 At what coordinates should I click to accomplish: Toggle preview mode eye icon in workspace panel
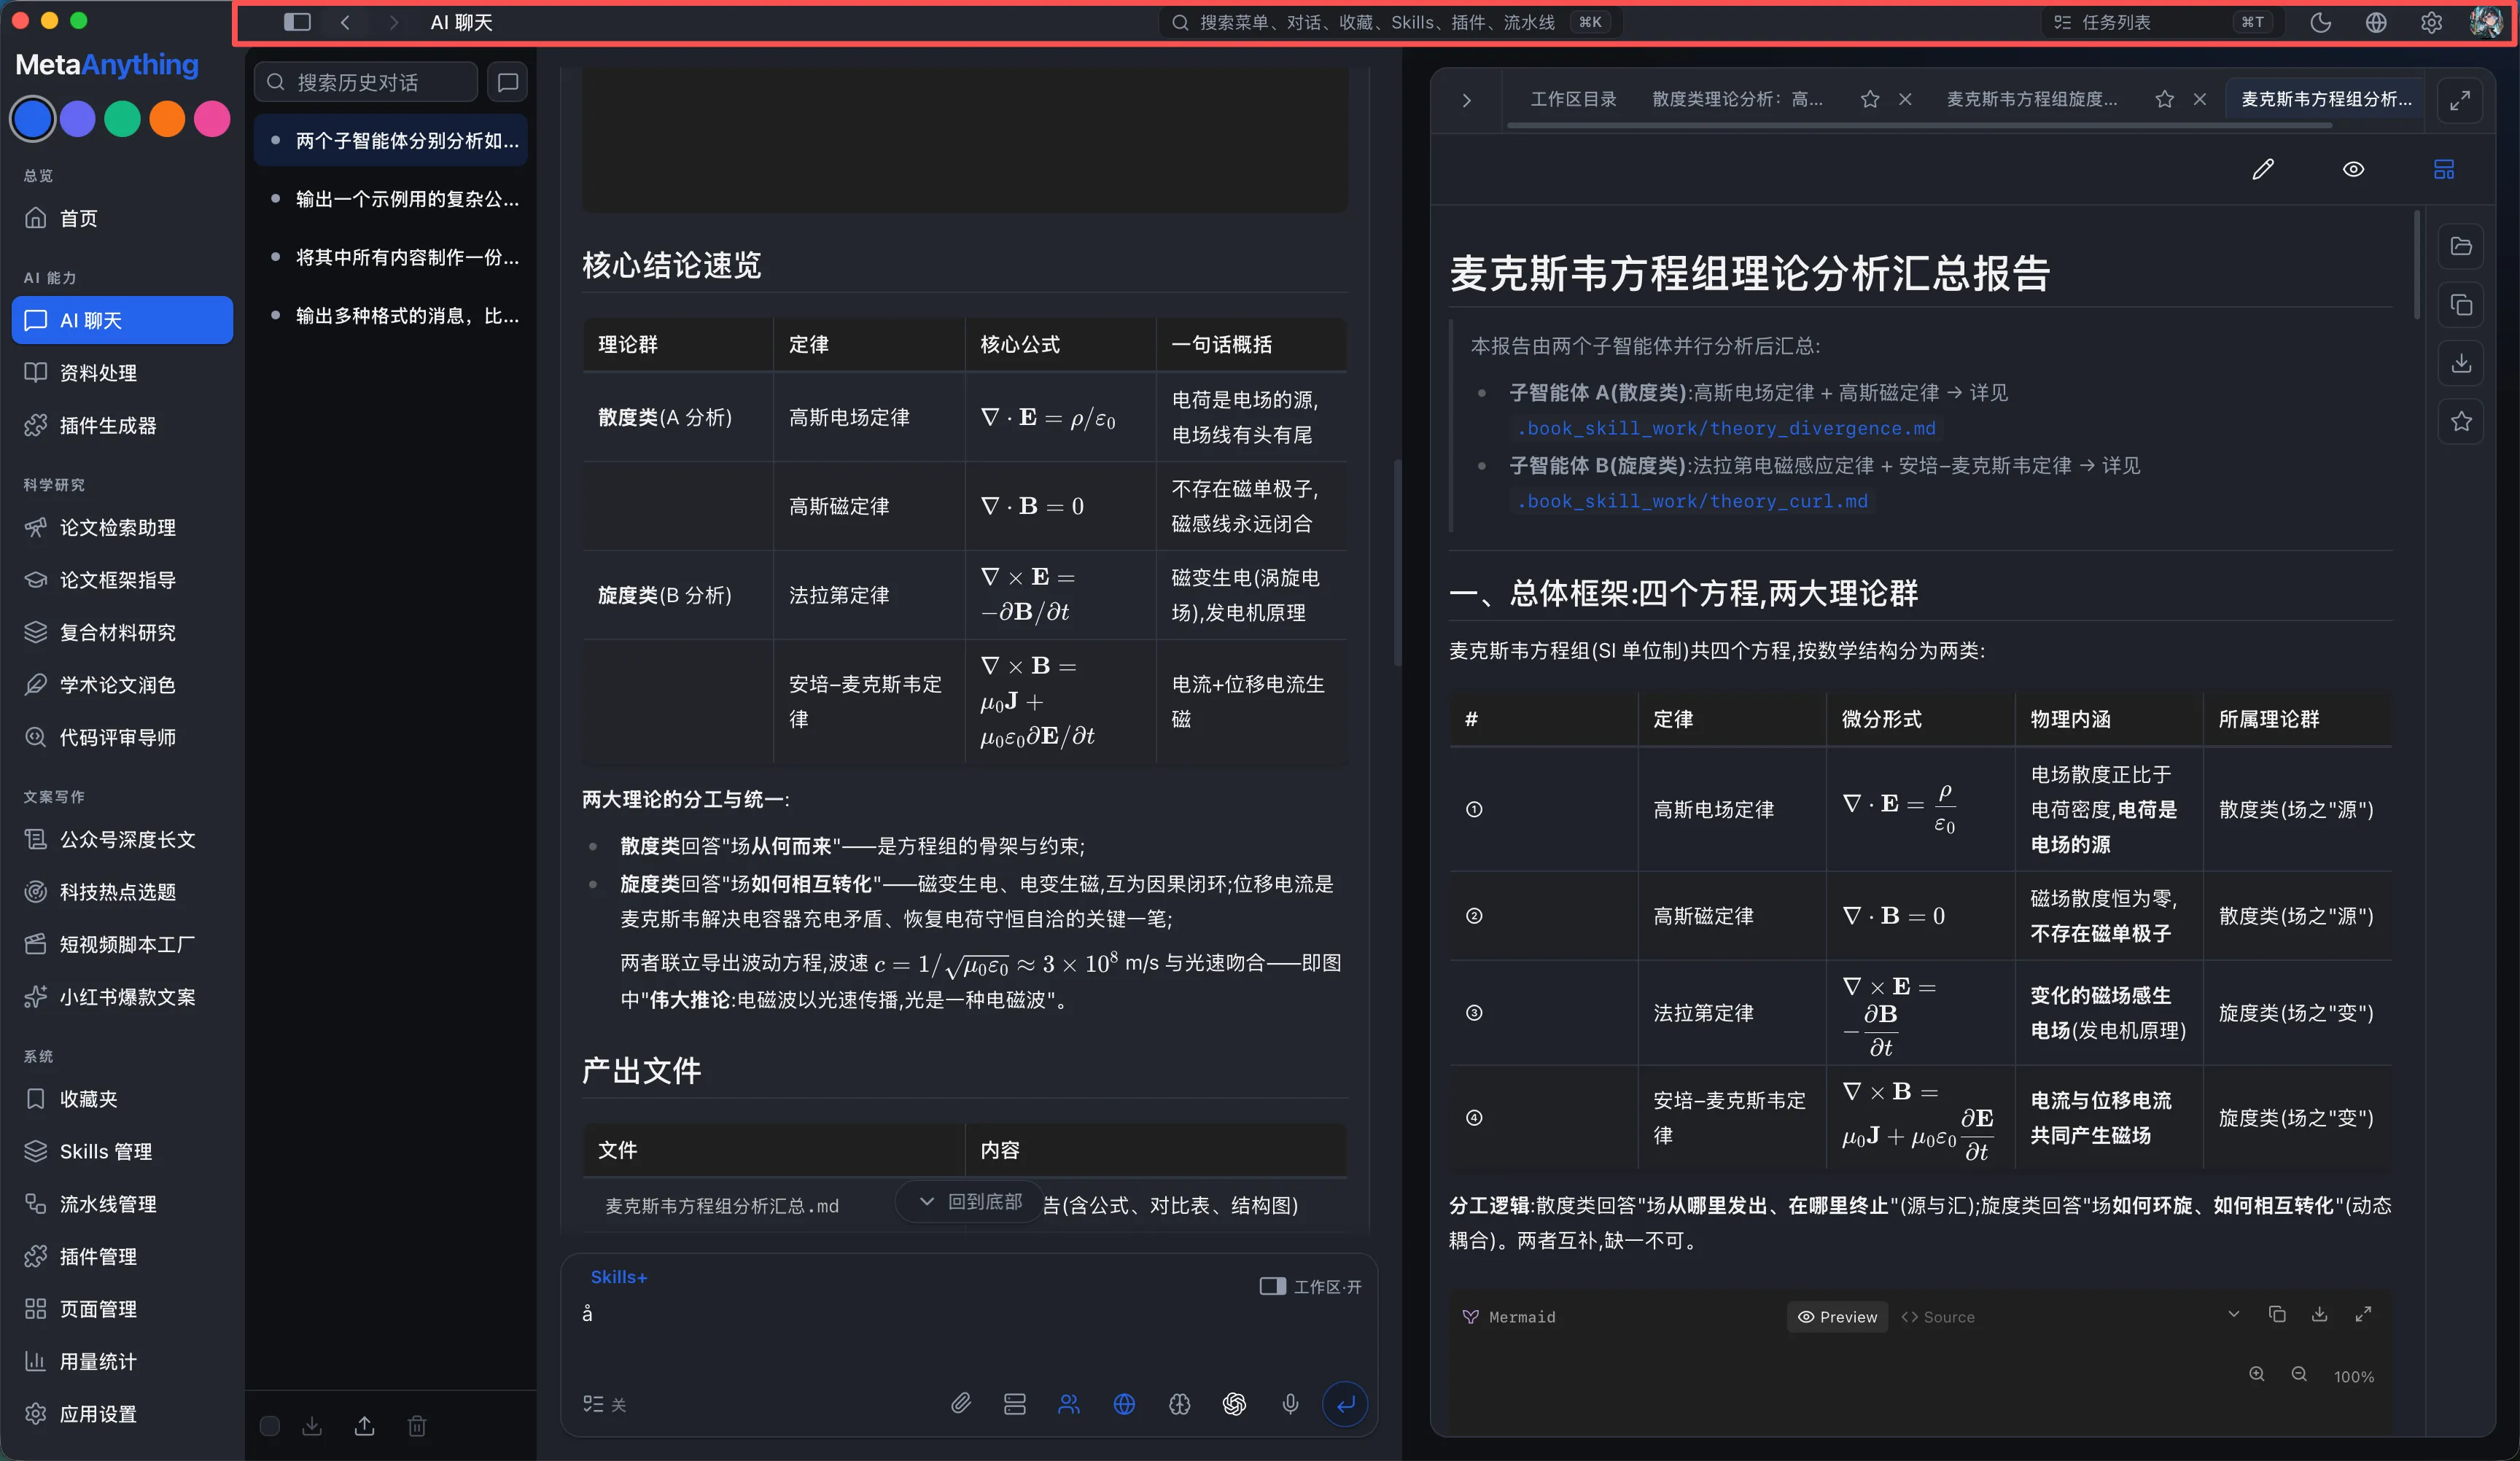(2354, 169)
